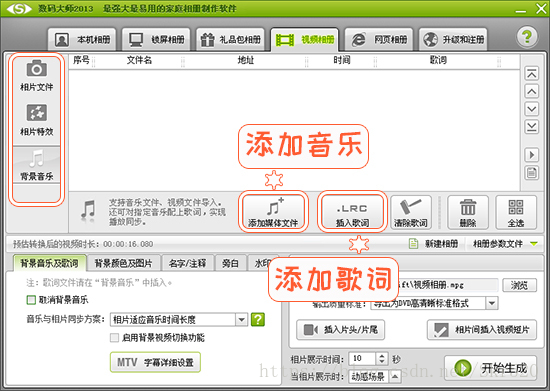Move item to top with top arrow

pyautogui.click(x=532, y=74)
